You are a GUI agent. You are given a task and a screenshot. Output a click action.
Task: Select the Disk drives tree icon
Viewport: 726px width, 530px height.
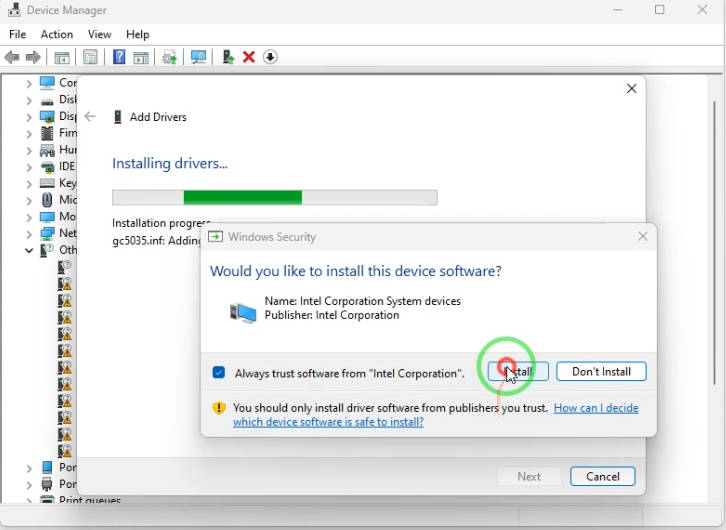47,100
